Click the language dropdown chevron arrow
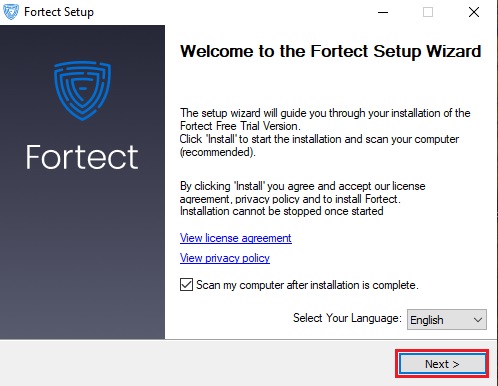Screen dimensions: 498x386 (x=478, y=320)
